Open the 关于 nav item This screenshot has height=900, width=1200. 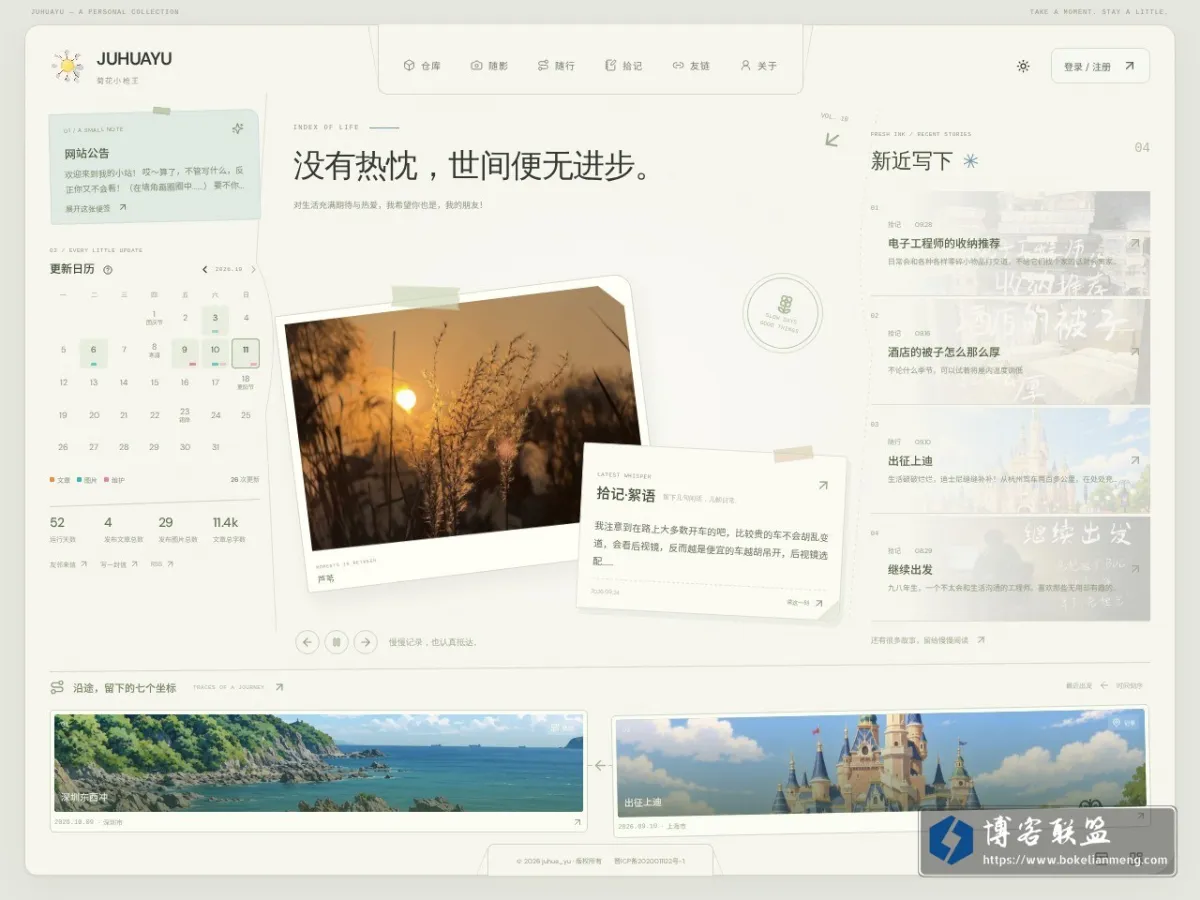758,66
